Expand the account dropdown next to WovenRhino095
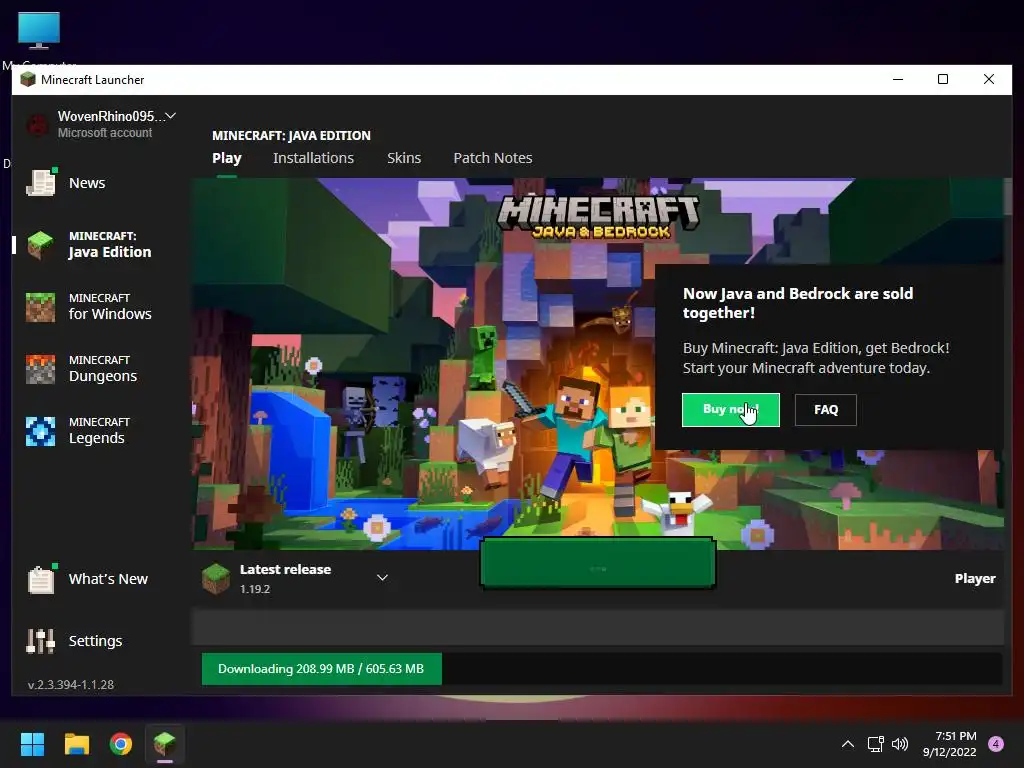Screen dimensions: 1024x768 [170, 116]
